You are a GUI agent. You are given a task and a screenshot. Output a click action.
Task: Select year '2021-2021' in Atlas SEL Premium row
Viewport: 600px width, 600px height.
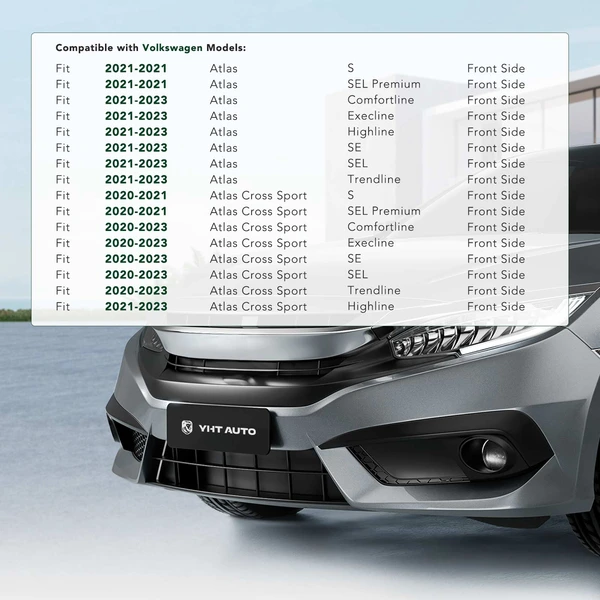(136, 84)
